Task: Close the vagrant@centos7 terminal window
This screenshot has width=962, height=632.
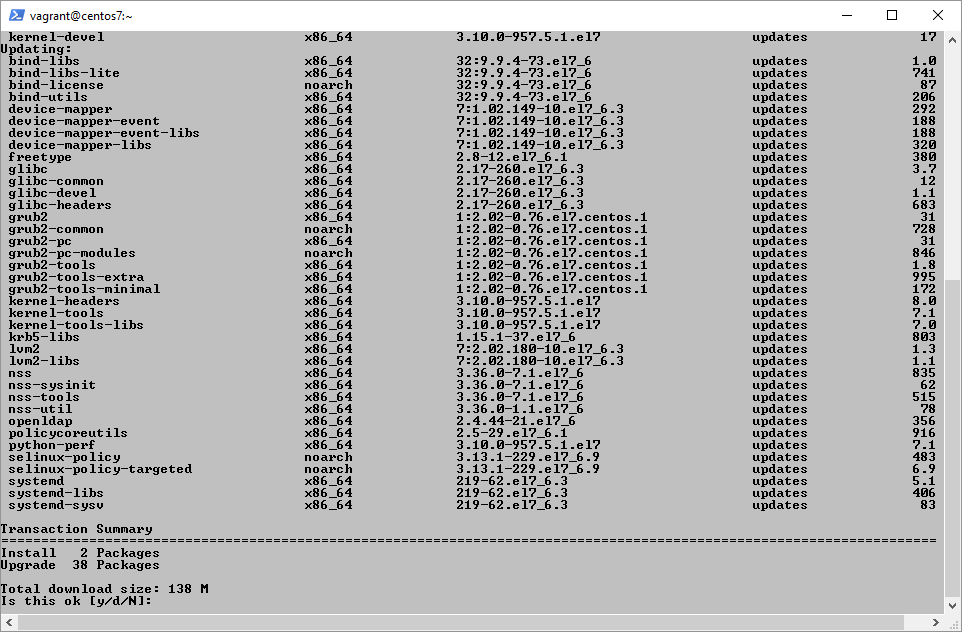Action: [x=937, y=15]
